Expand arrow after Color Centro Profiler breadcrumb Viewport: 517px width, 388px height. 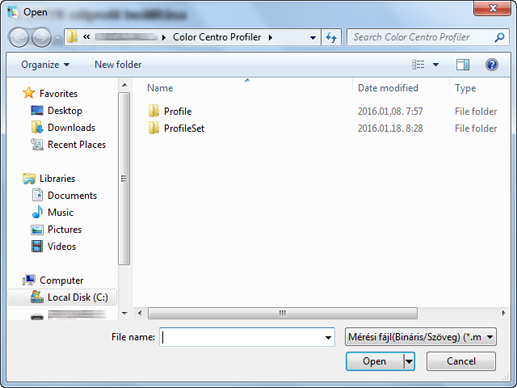tap(270, 37)
